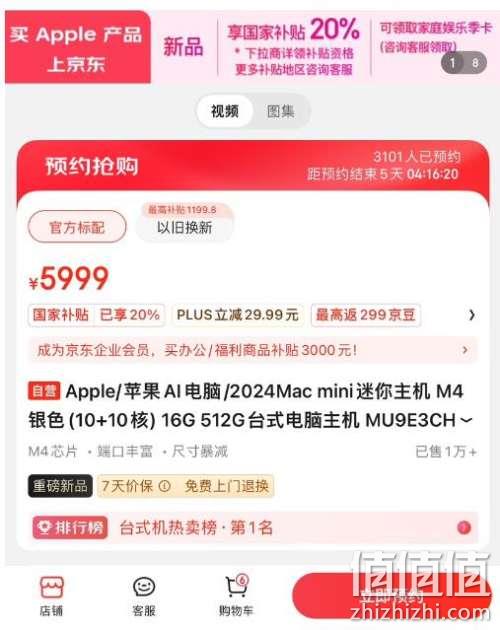The height and width of the screenshot is (630, 500).
Task: Click the ranking trophy 排行榜 badge
Action: pyautogui.click(x=70, y=527)
